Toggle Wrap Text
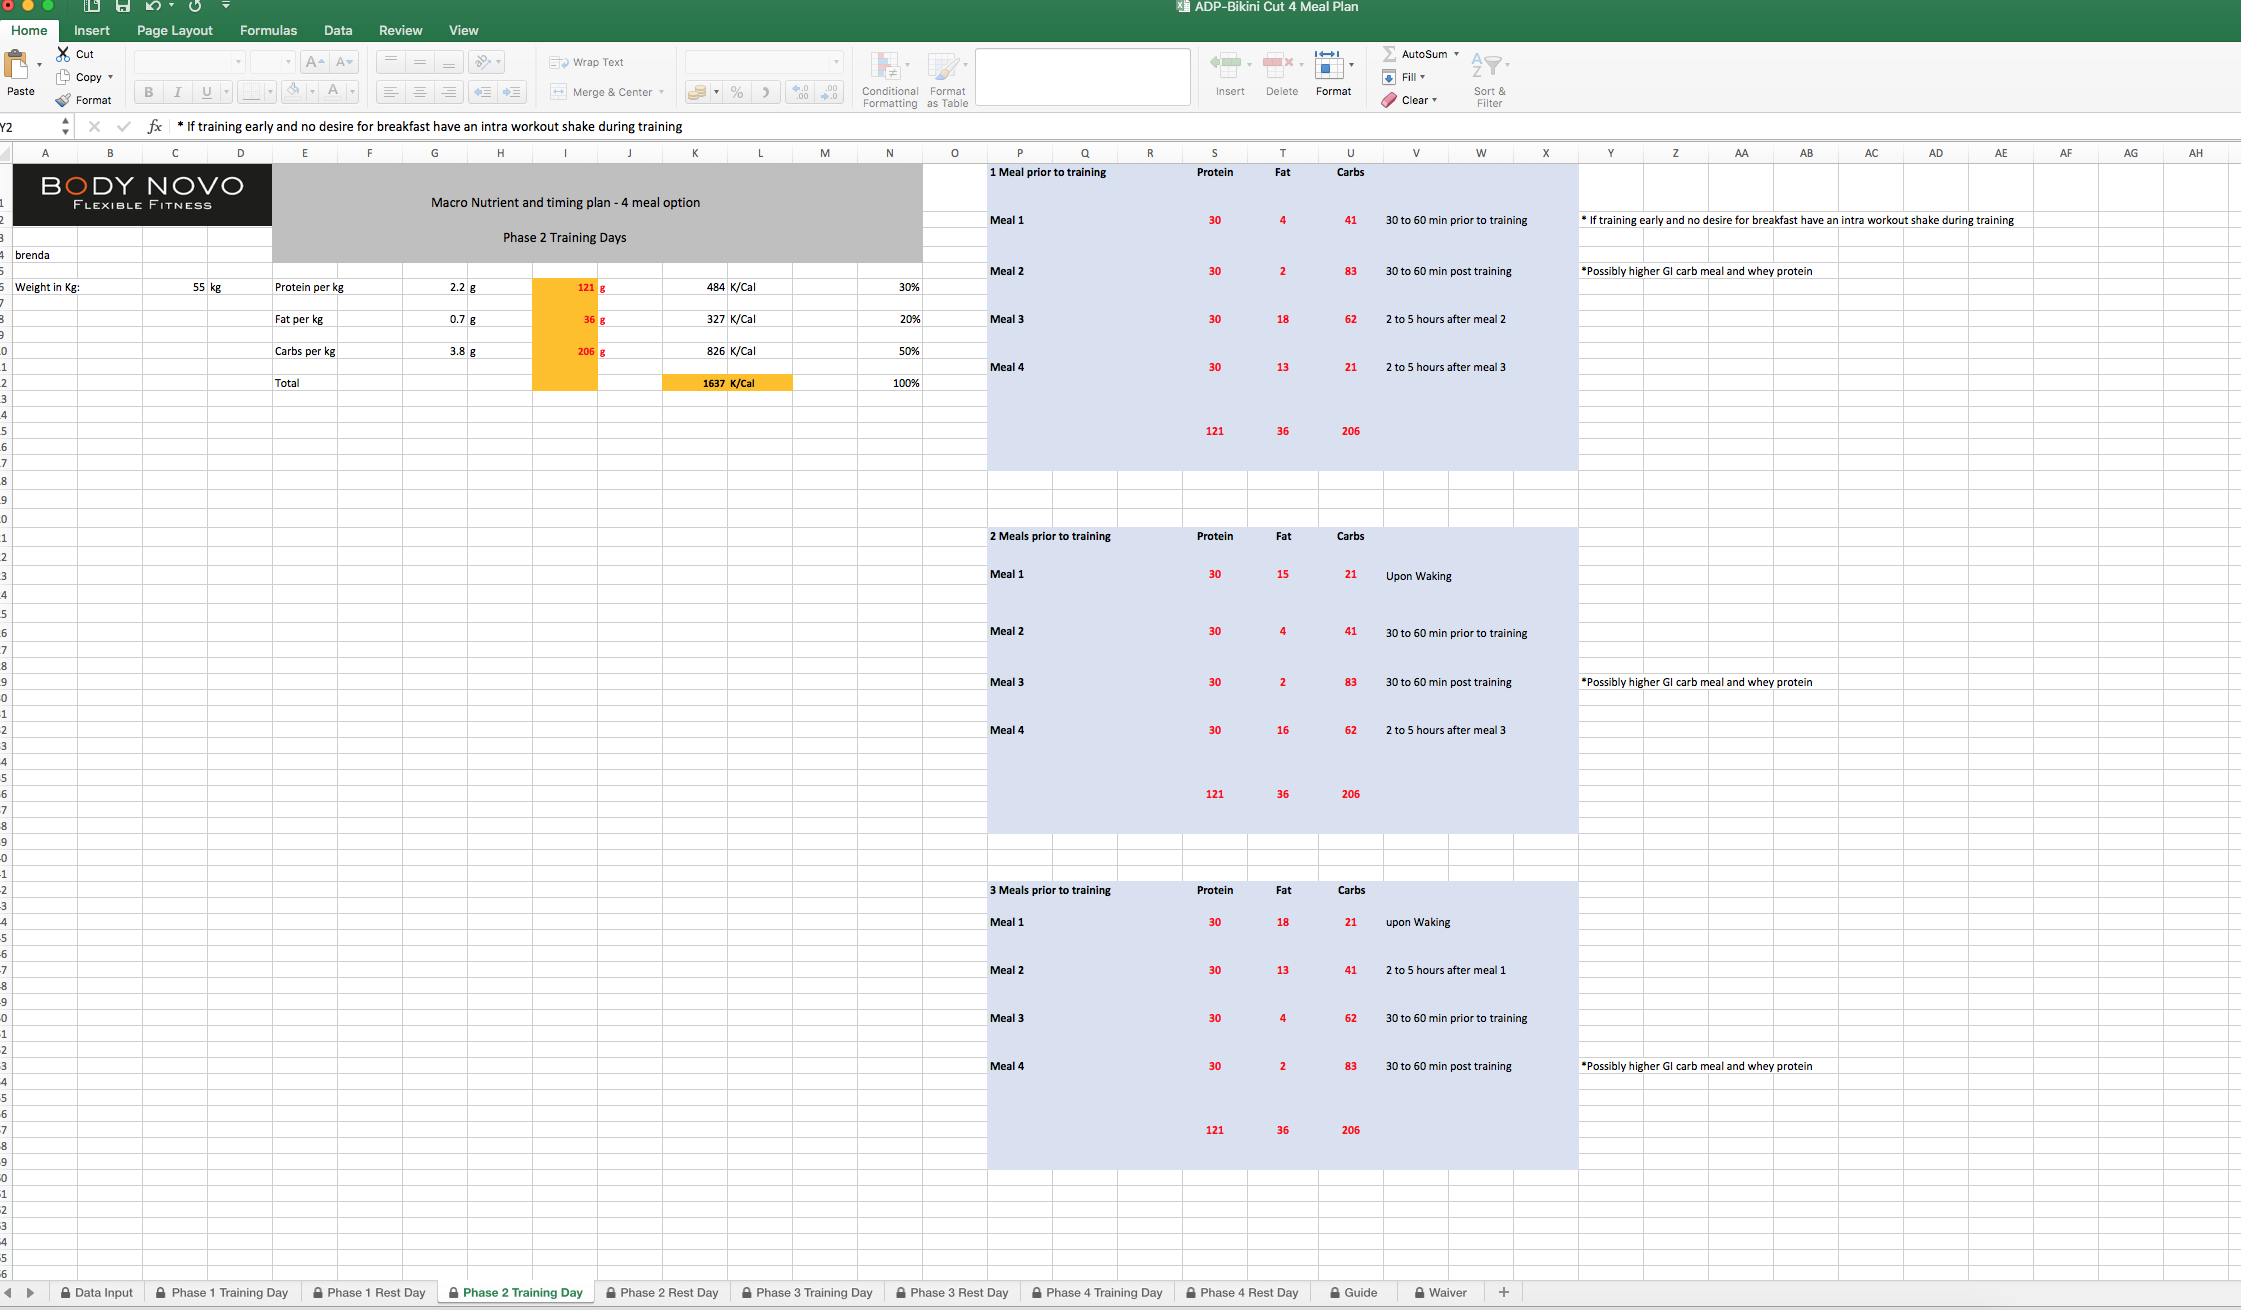 (x=587, y=62)
